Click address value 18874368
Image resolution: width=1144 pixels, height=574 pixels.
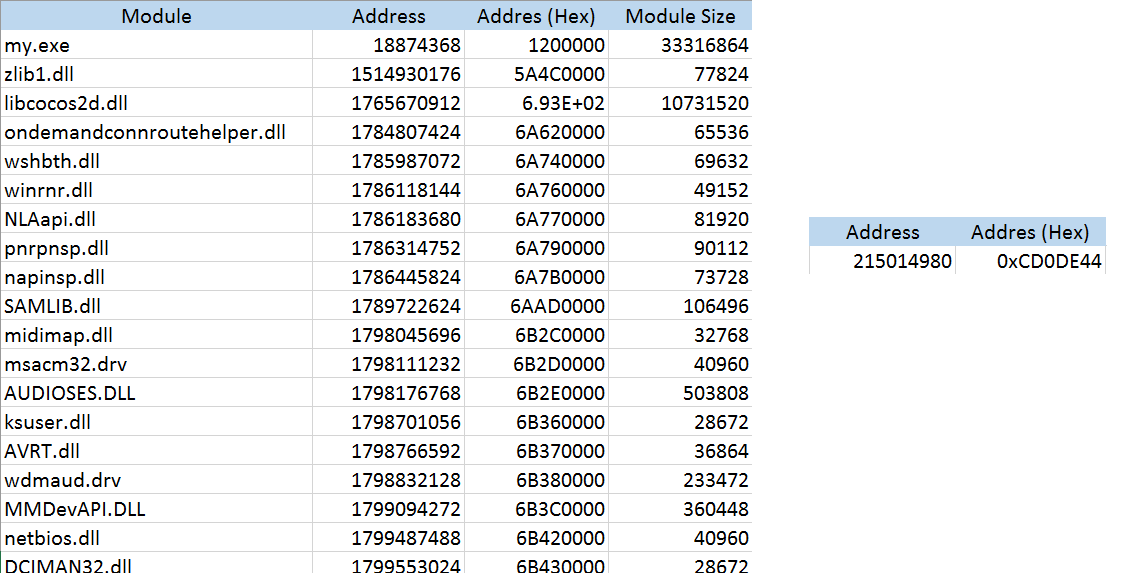click(388, 44)
